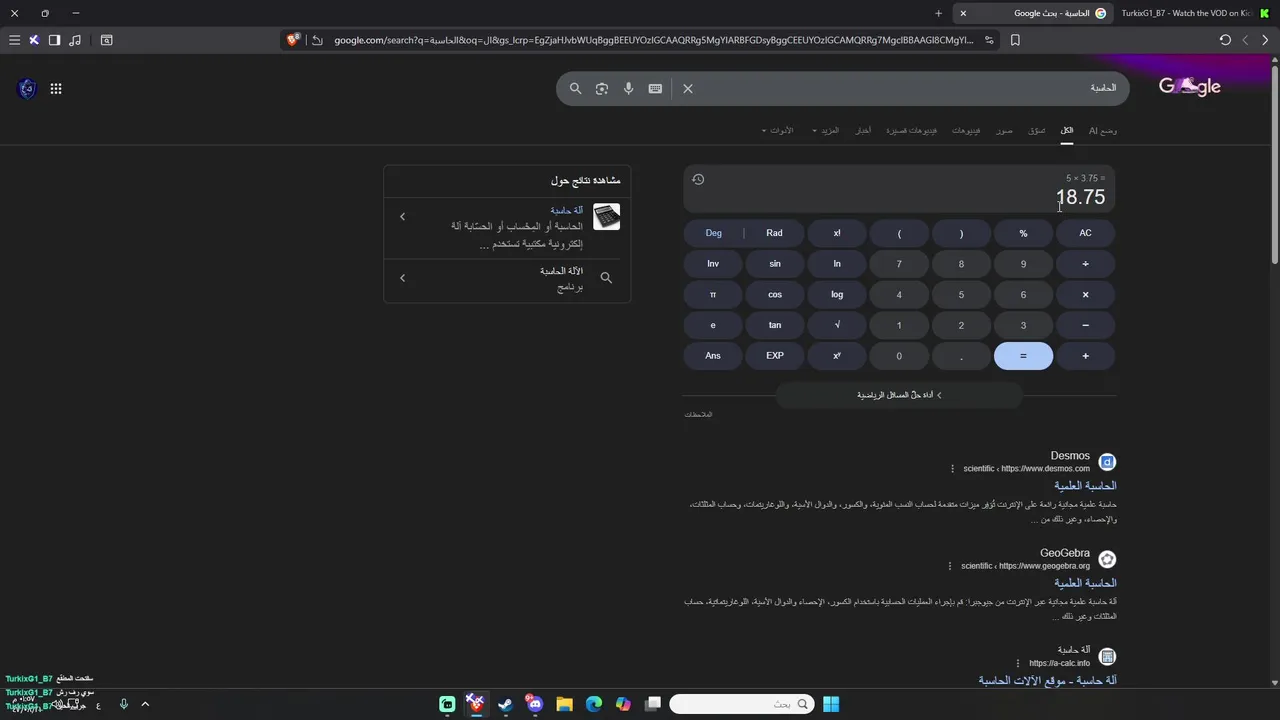Open new browser tab
This screenshot has width=1280, height=720.
[x=938, y=13]
